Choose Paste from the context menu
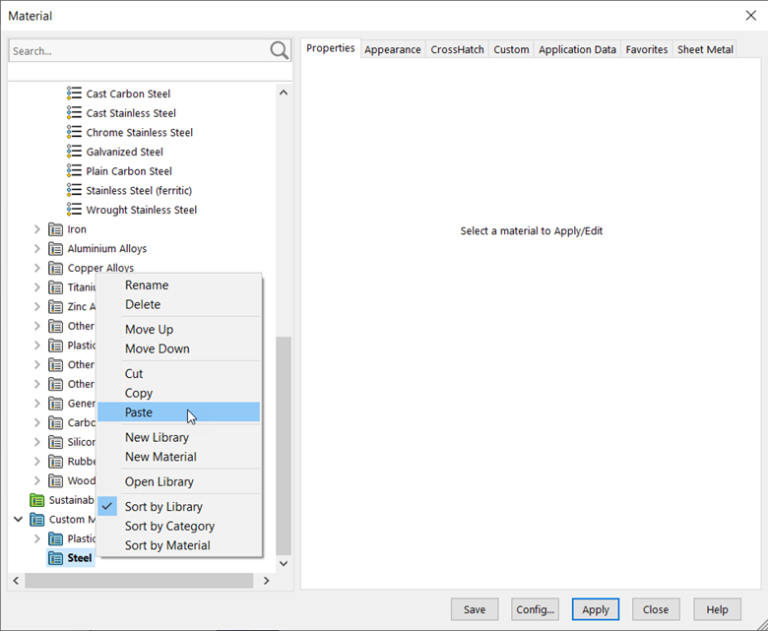The height and width of the screenshot is (631, 768). point(139,412)
